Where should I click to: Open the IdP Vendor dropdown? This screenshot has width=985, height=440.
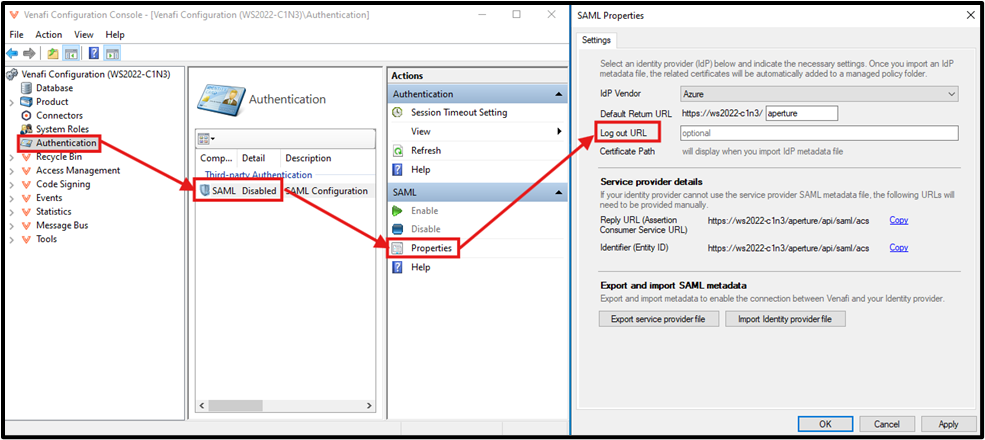coord(819,93)
